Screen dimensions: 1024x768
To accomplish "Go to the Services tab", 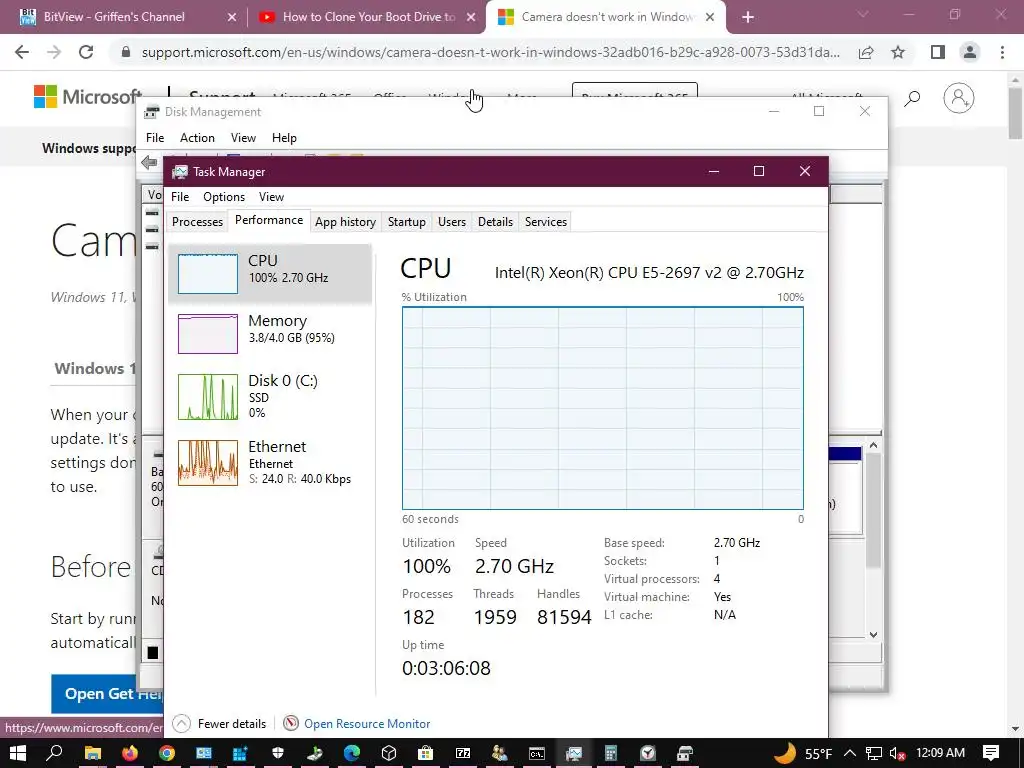I will pos(546,222).
